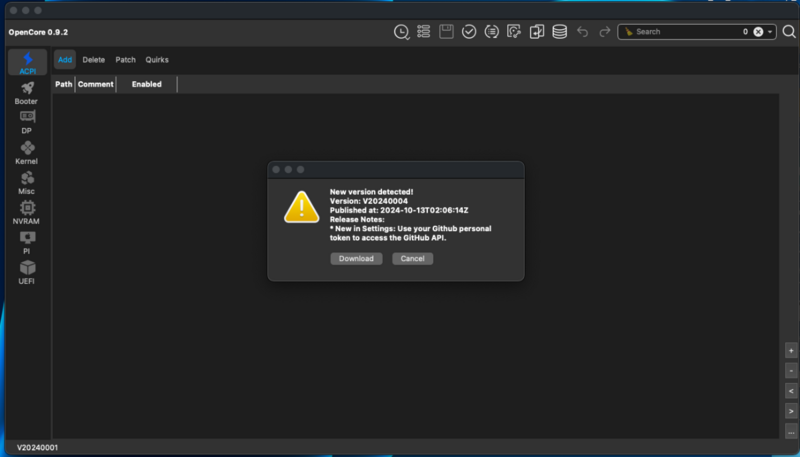Expand the search field dropdown arrow
This screenshot has width=800, height=457.
[770, 32]
